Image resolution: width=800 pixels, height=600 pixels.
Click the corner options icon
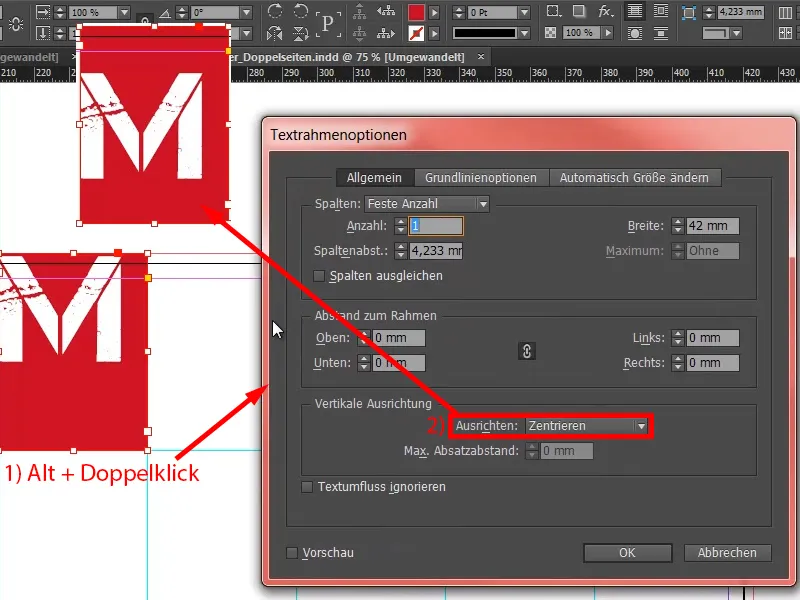tap(689, 12)
